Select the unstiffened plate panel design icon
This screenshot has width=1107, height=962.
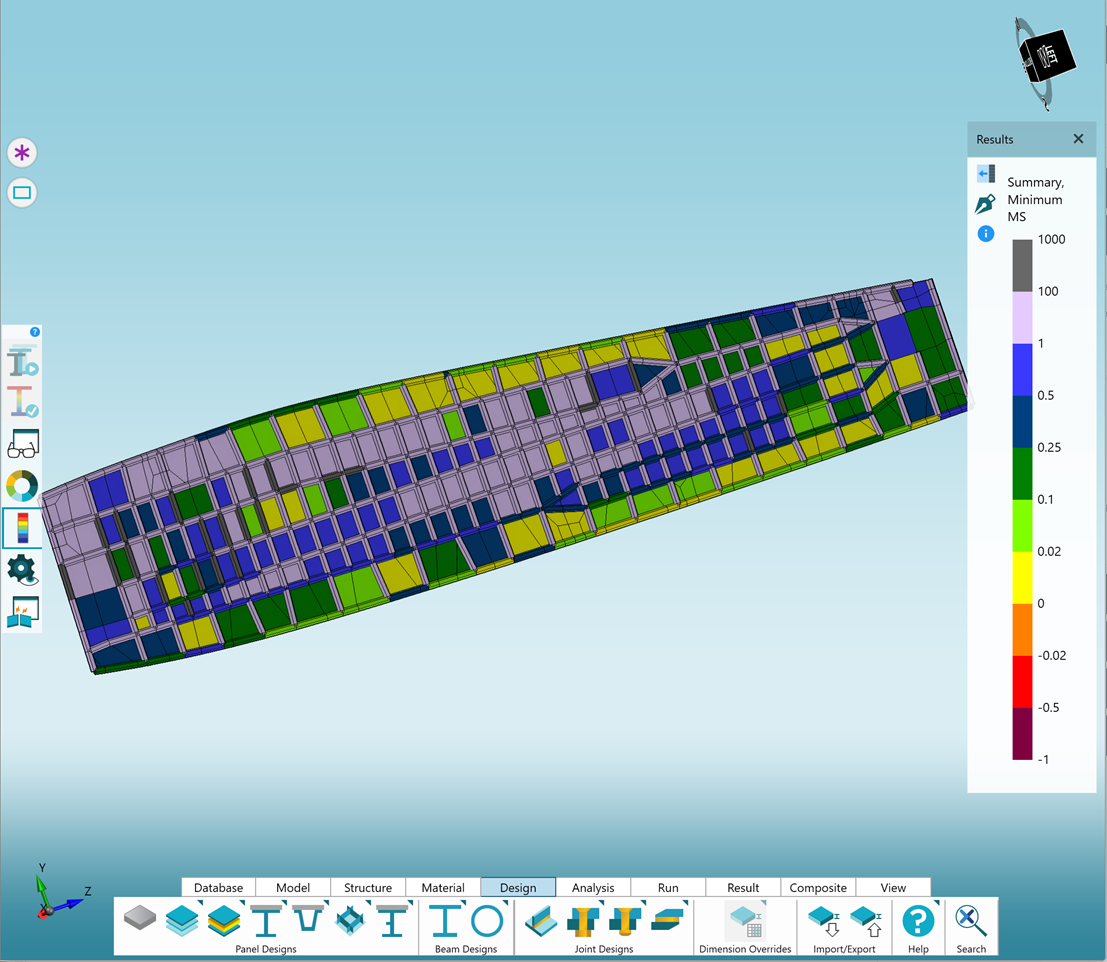140,919
